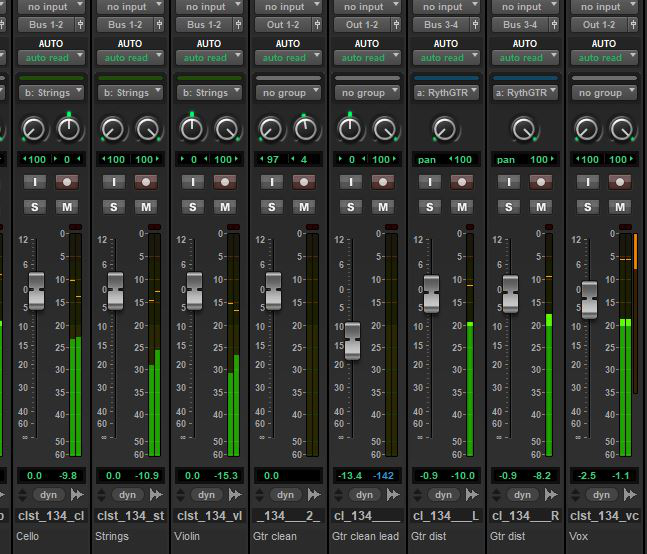Screen dimensions: 647x554
Task: Click Gtr clean lead output window arrow icon
Action: coord(393,494)
